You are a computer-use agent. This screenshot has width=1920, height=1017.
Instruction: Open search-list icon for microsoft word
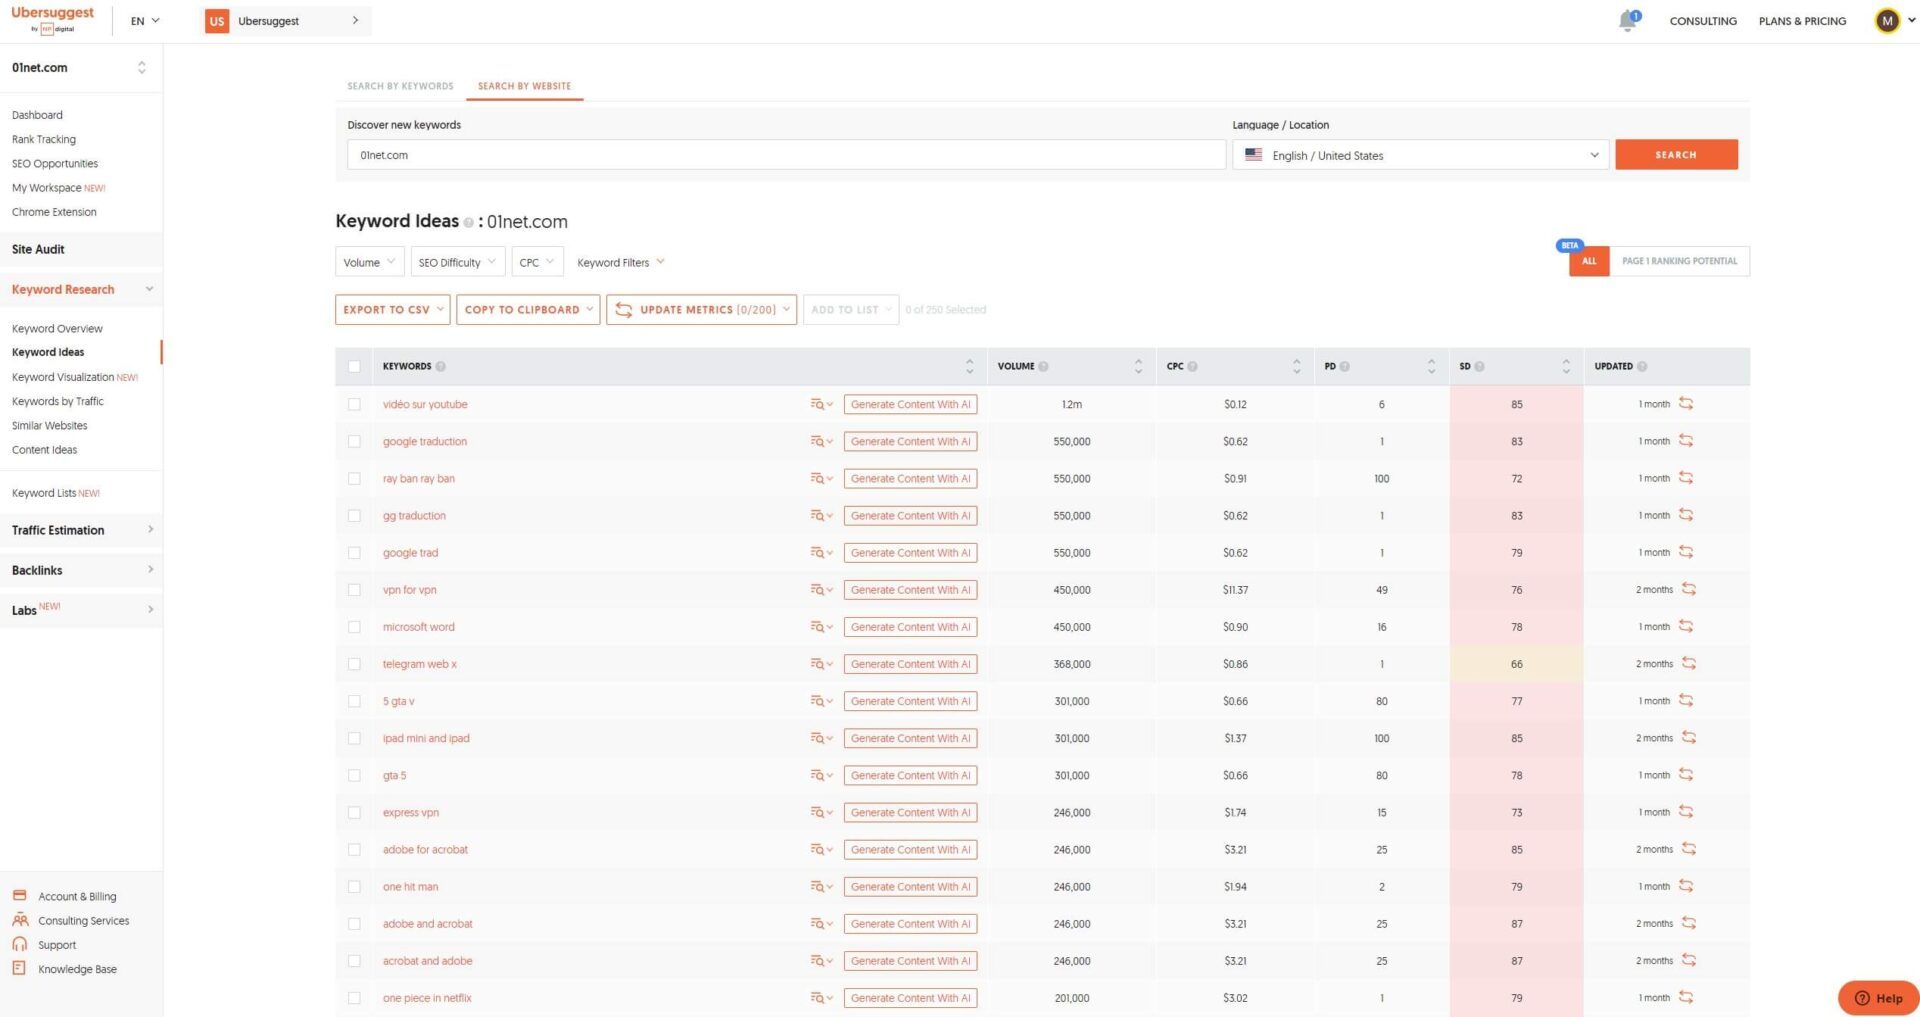(x=821, y=627)
